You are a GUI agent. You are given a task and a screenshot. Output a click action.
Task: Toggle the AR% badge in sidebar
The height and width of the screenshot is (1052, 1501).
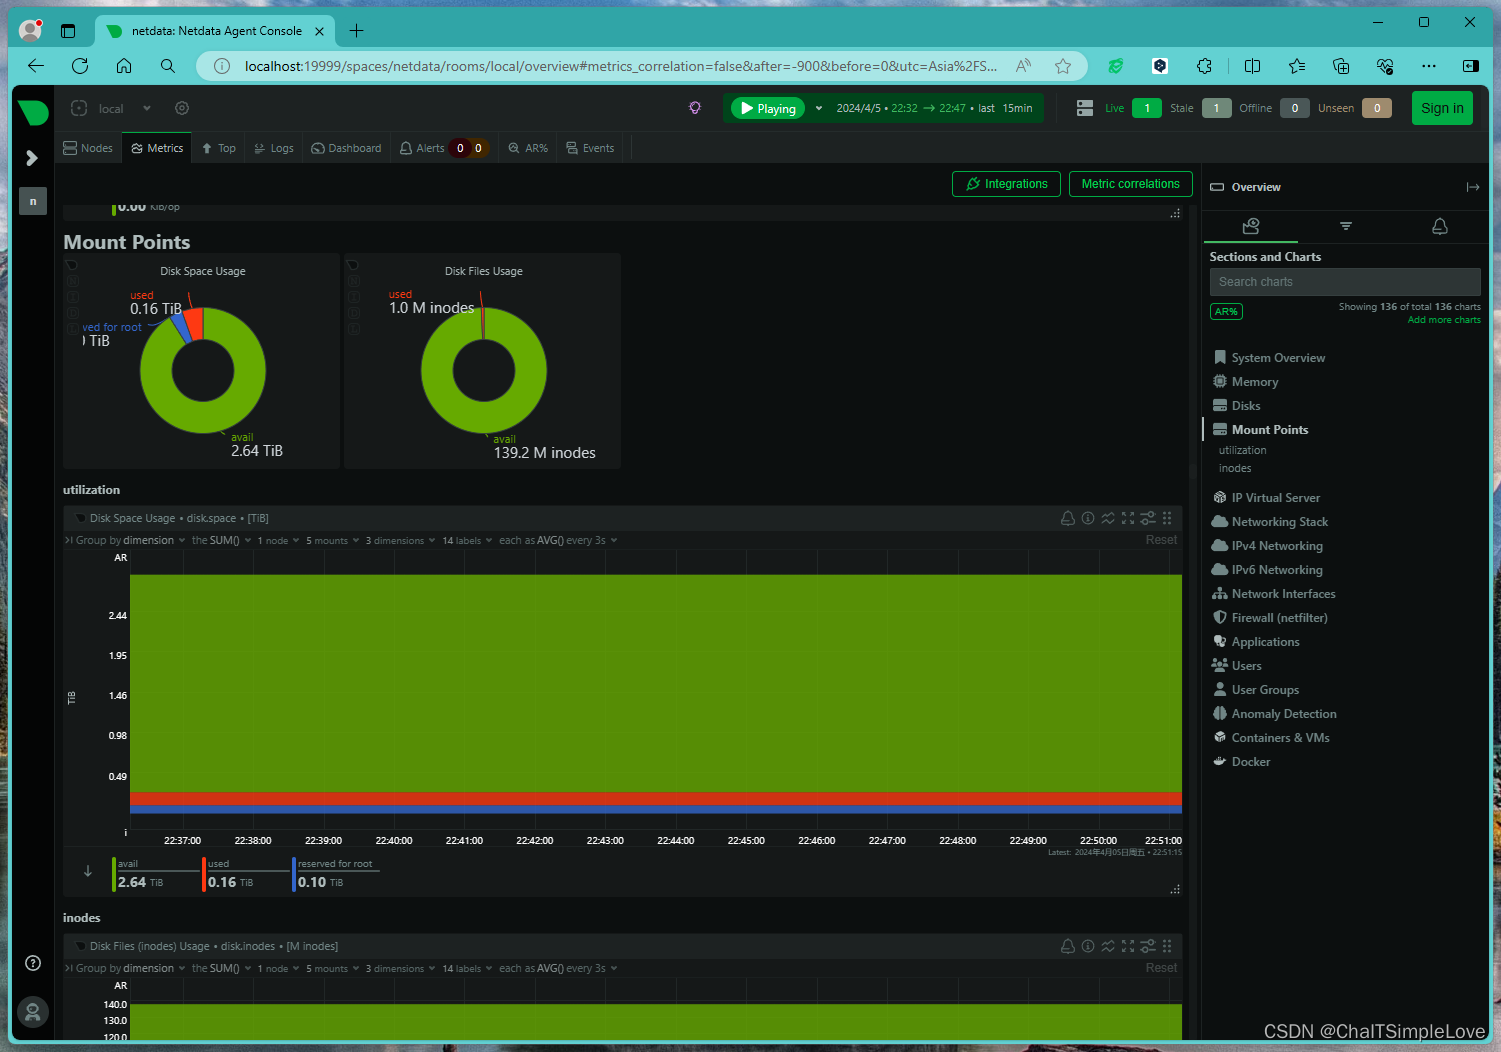pyautogui.click(x=1226, y=311)
